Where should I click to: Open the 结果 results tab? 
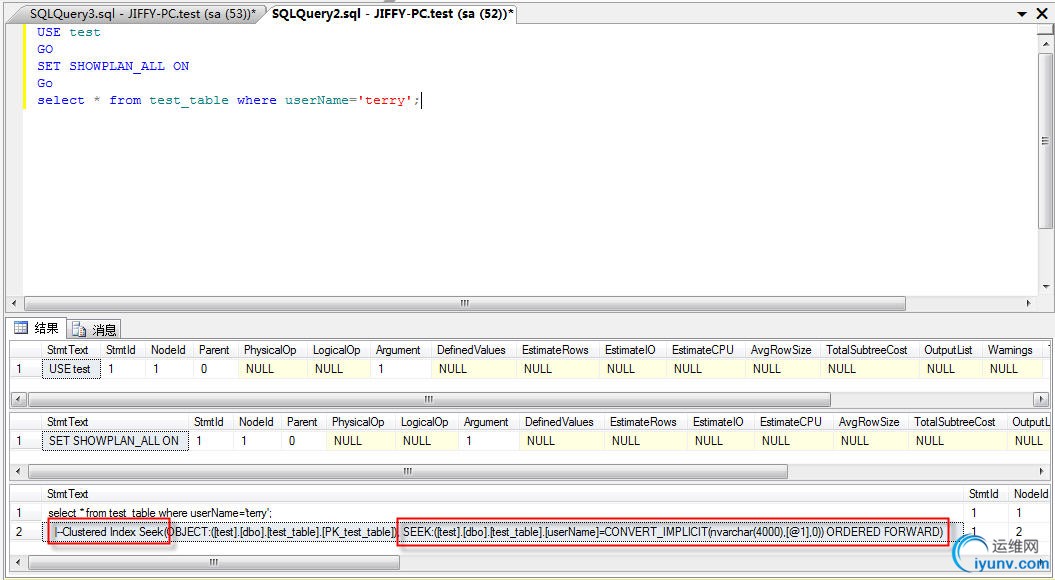point(38,328)
